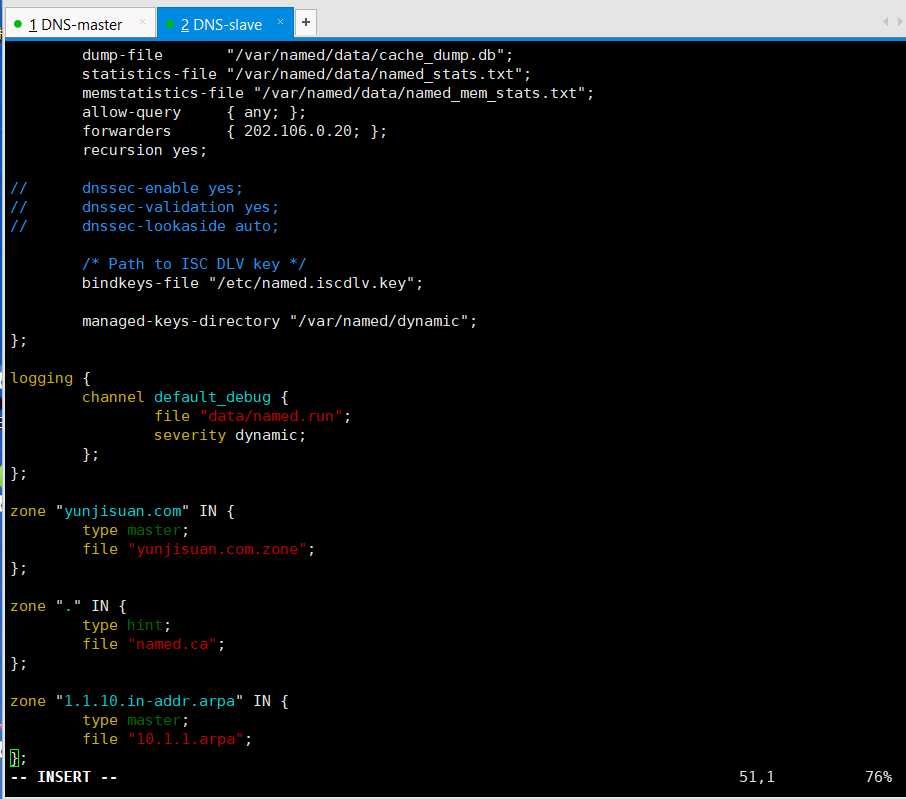Click bindkeys-file named.iscdlv.key line
Screen dimensions: 906x799
(252, 283)
